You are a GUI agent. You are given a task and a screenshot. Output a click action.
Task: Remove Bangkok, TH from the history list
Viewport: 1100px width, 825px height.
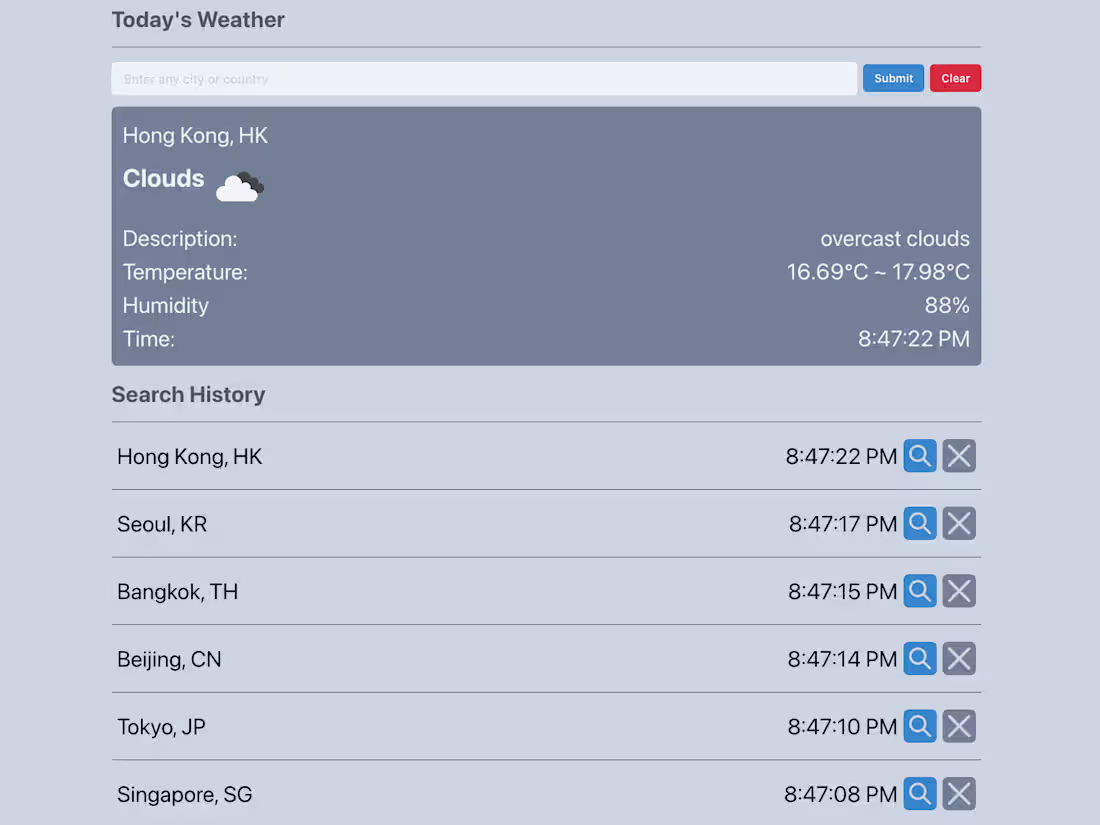click(x=958, y=591)
